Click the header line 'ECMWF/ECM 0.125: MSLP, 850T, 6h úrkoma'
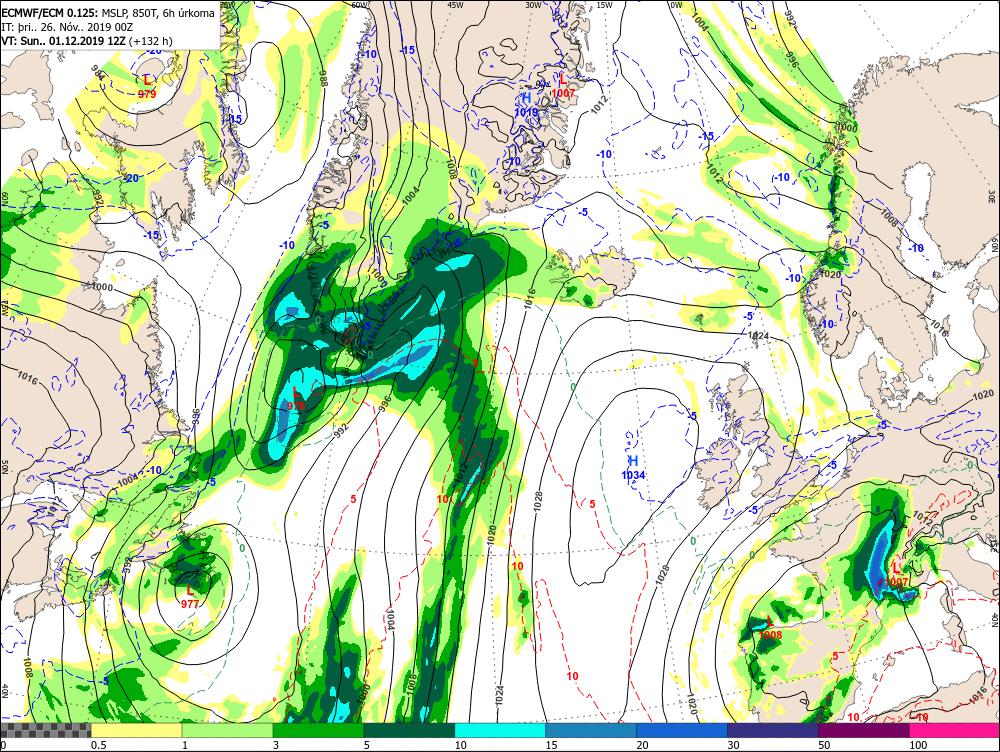This screenshot has height=752, width=1000. pyautogui.click(x=108, y=13)
